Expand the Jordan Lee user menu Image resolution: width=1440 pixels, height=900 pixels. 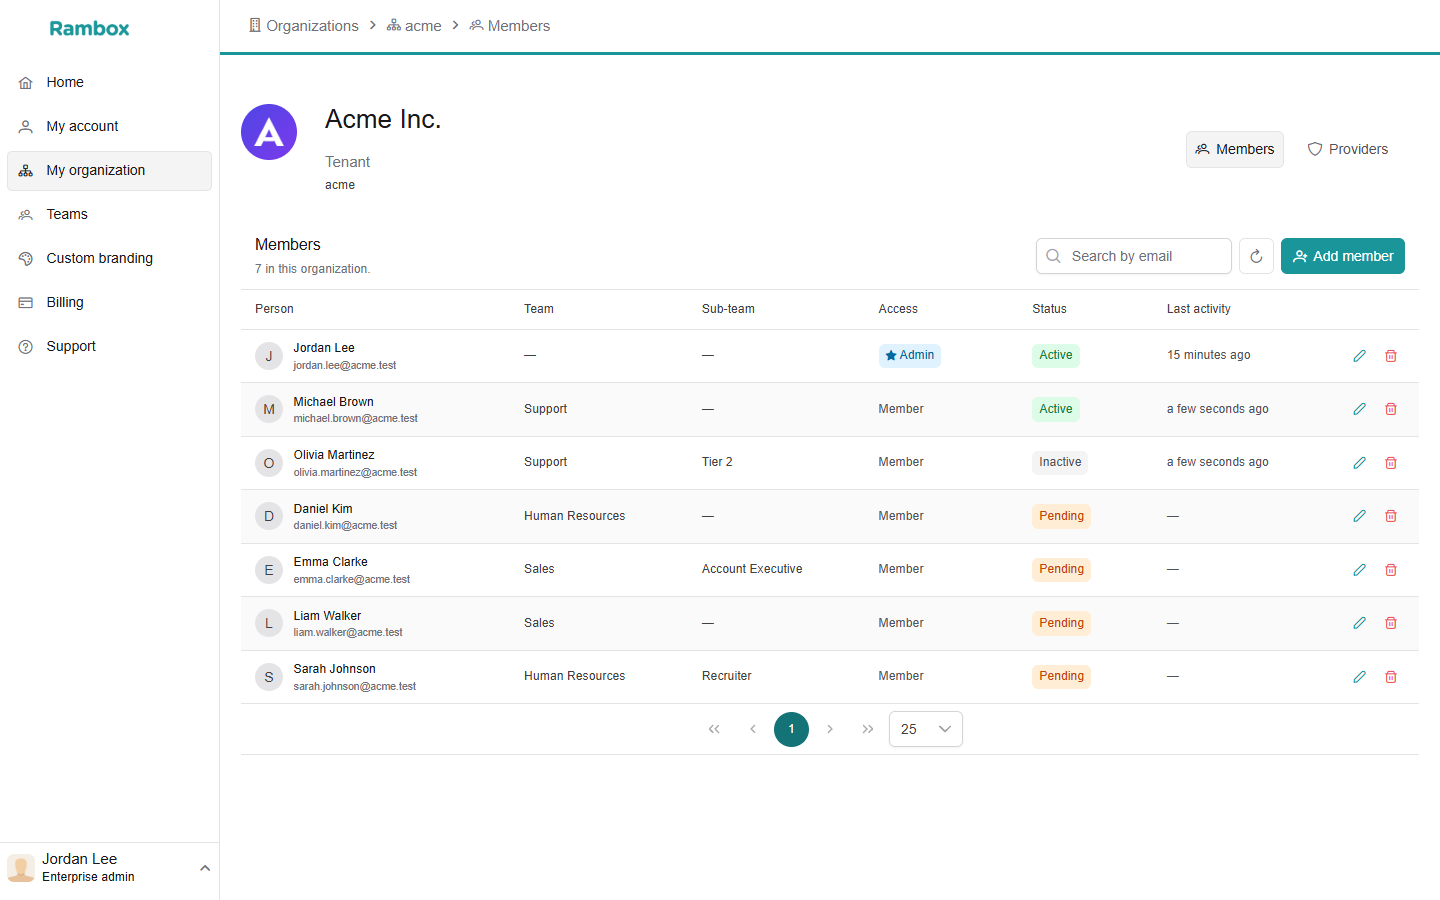click(109, 868)
